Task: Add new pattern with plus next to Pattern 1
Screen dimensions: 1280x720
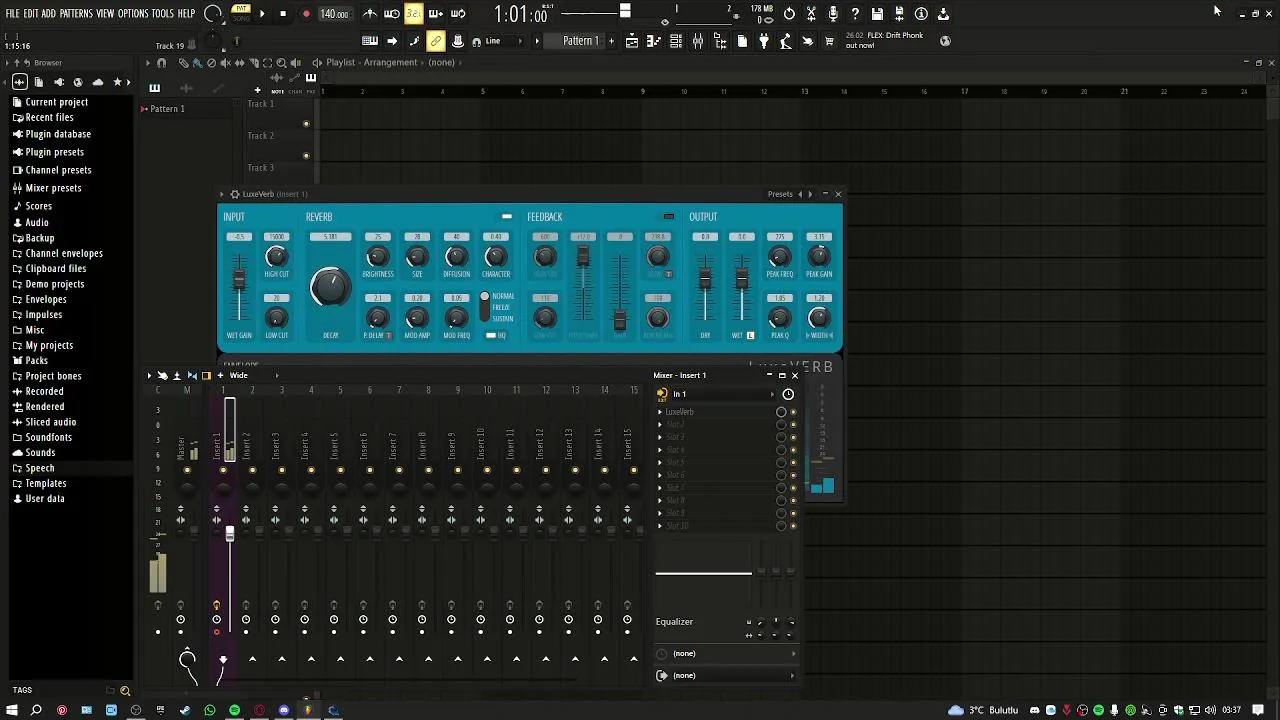Action: click(x=611, y=41)
